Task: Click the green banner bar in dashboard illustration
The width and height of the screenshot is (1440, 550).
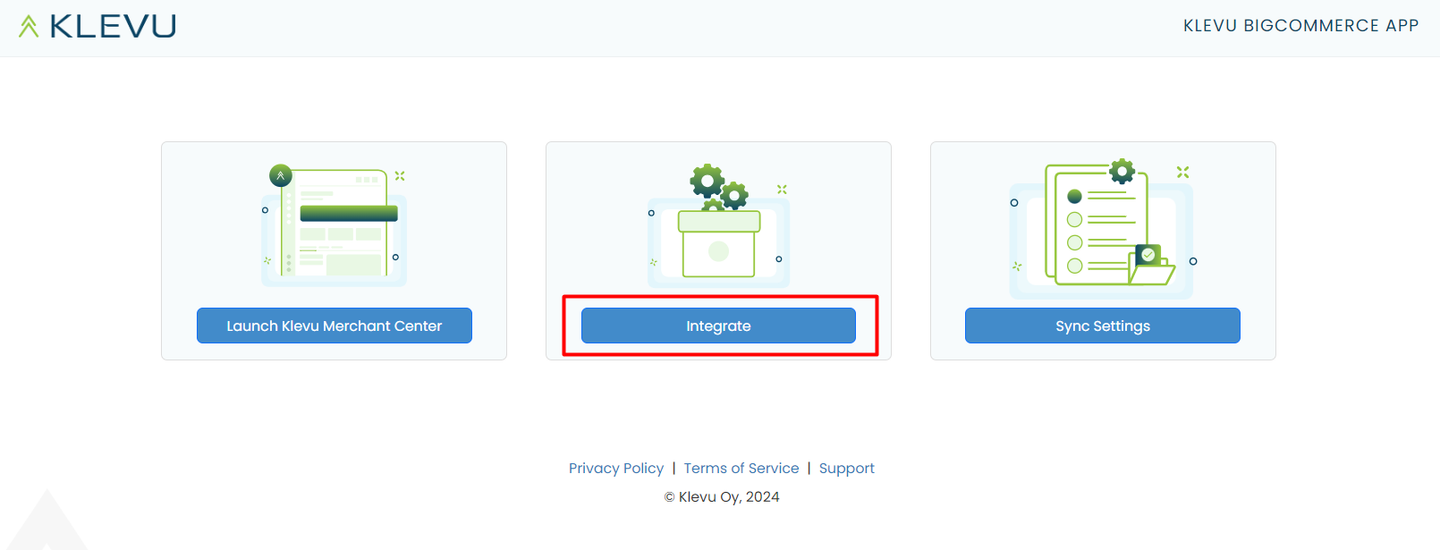Action: [349, 213]
